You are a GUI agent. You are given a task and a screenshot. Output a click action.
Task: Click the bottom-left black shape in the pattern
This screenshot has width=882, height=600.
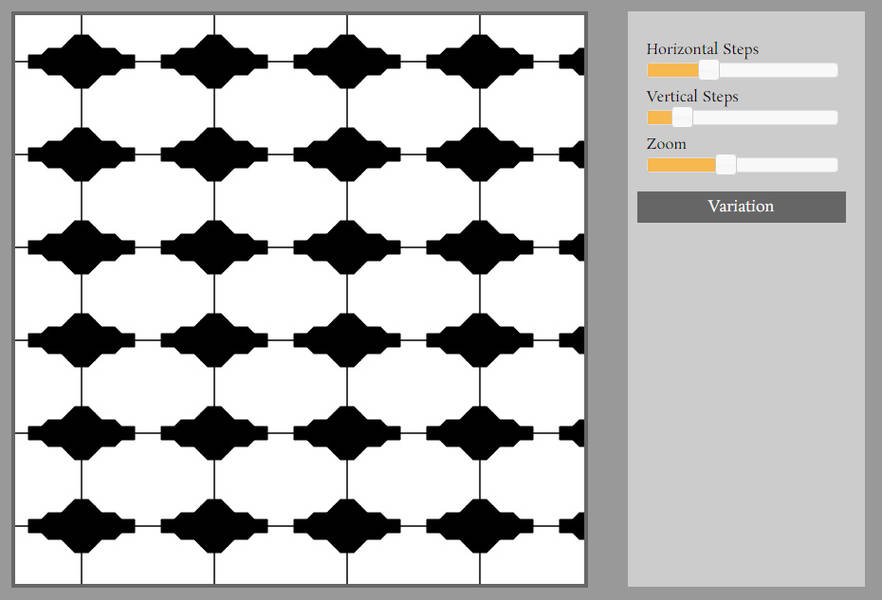pos(81,526)
